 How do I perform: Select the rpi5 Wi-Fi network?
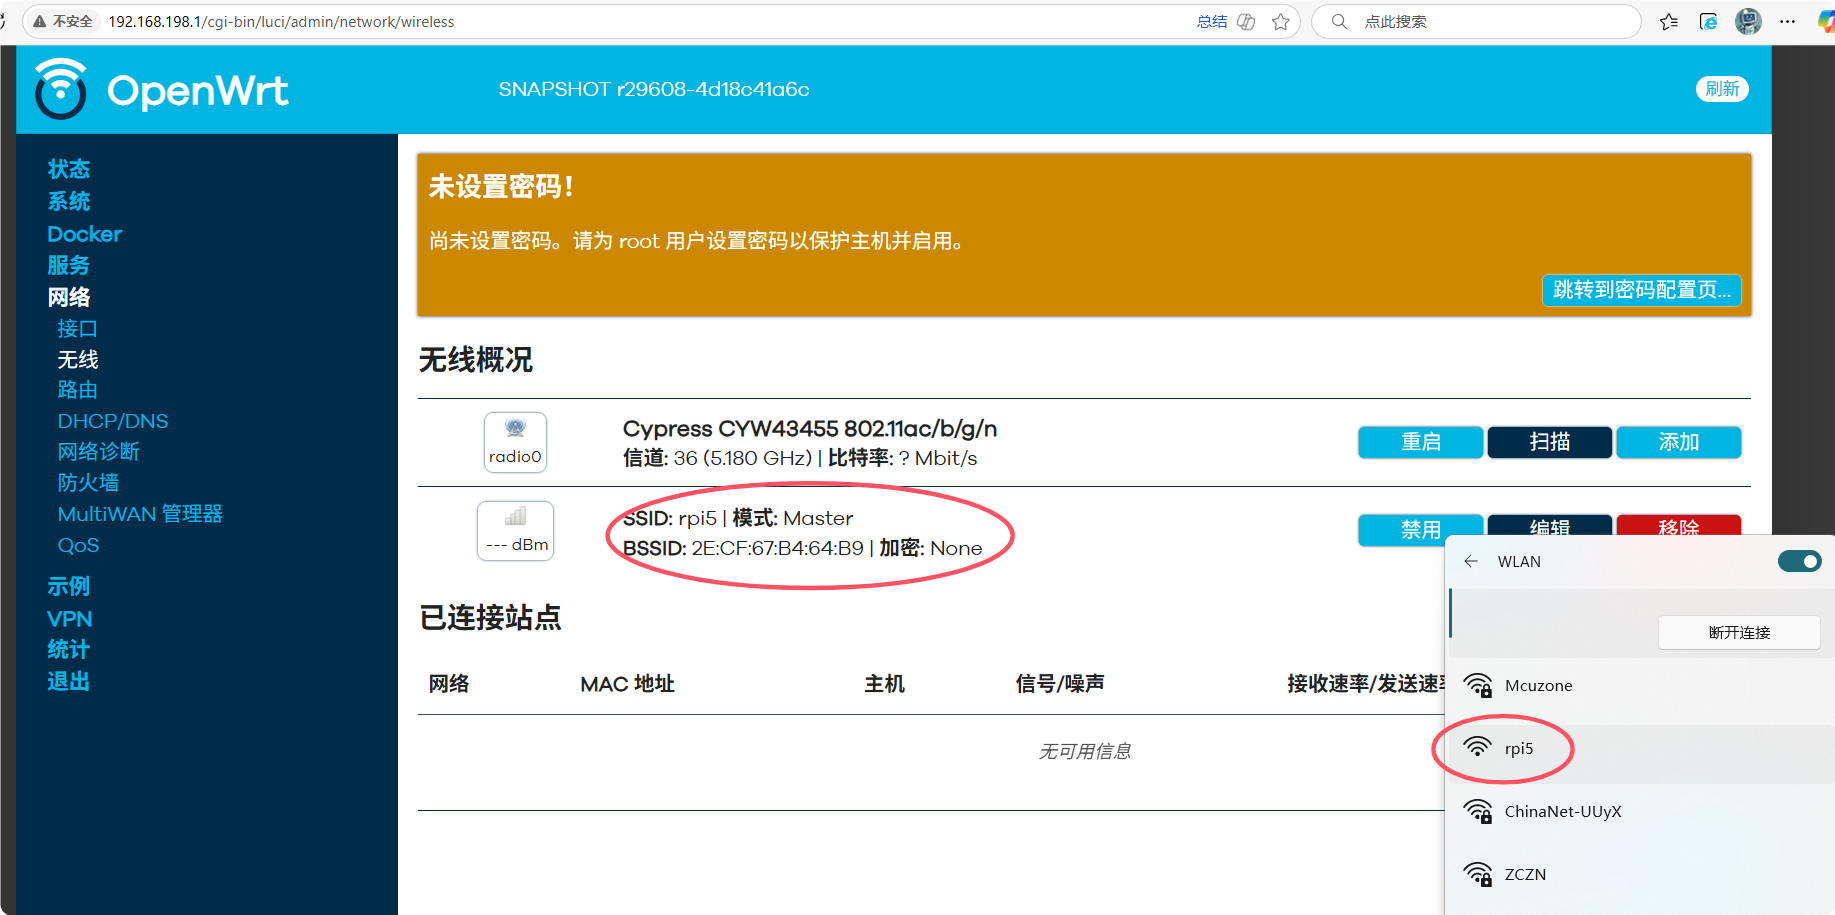tap(1518, 749)
